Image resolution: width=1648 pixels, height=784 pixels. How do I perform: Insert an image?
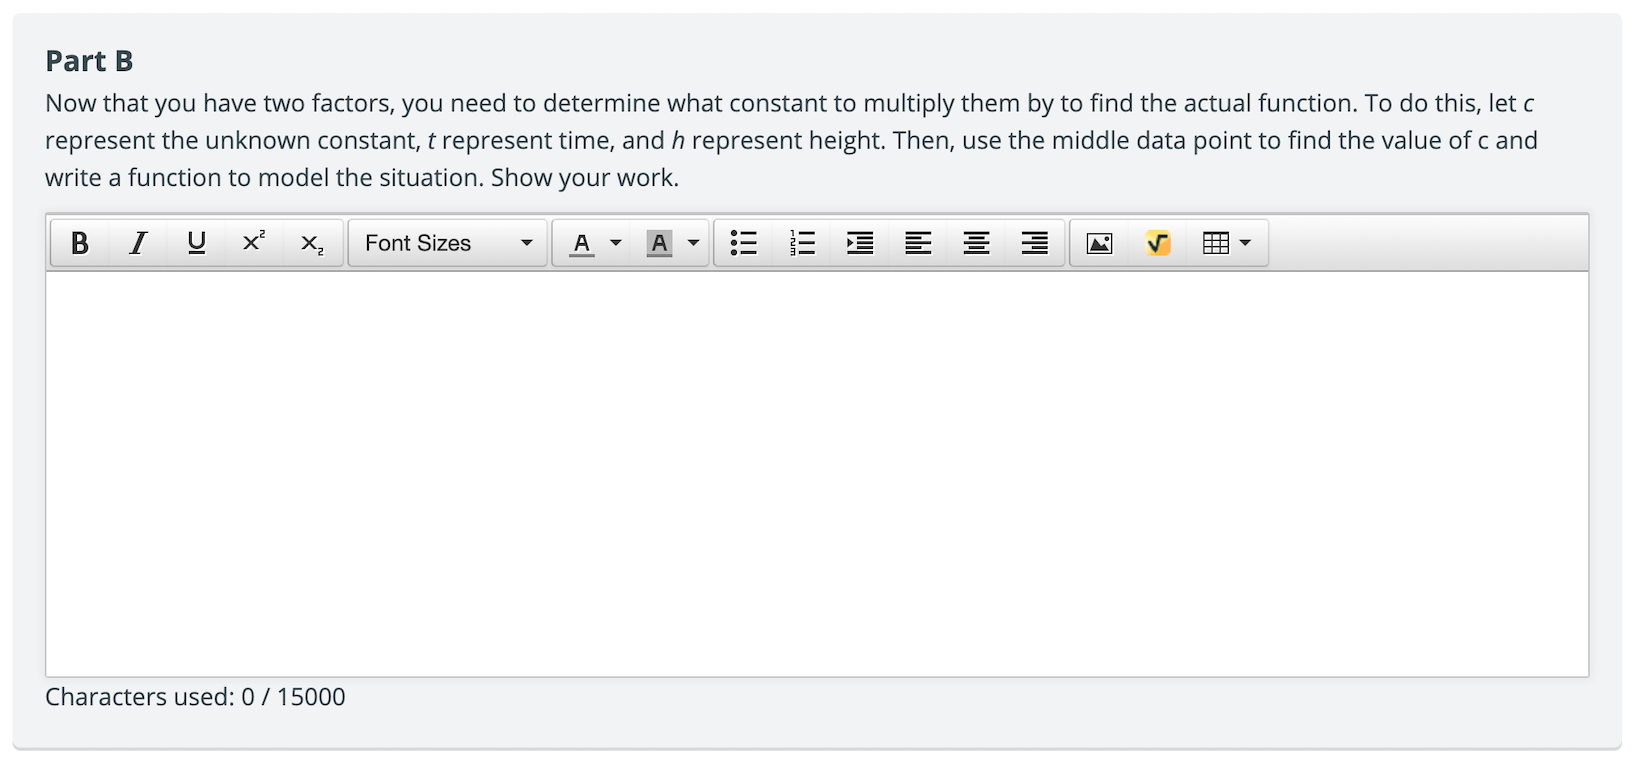[1100, 243]
